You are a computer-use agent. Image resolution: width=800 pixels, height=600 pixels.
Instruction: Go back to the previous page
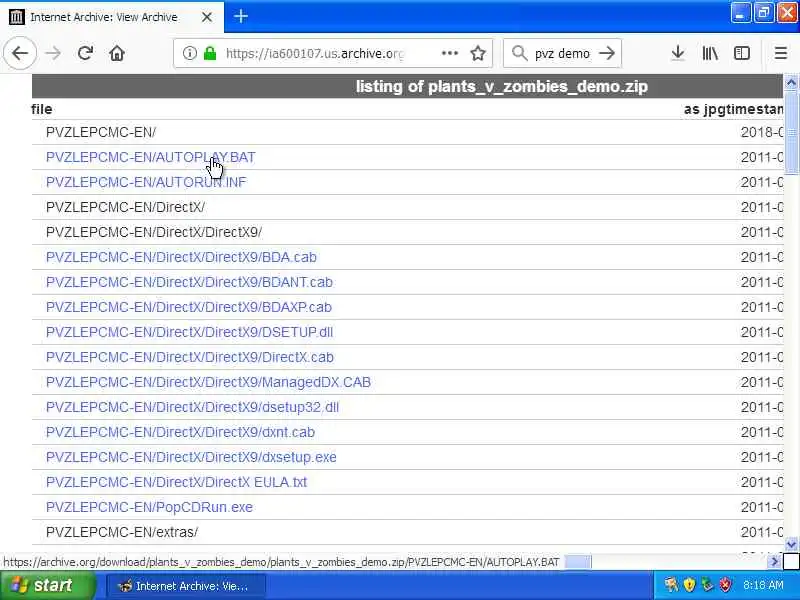(20, 53)
